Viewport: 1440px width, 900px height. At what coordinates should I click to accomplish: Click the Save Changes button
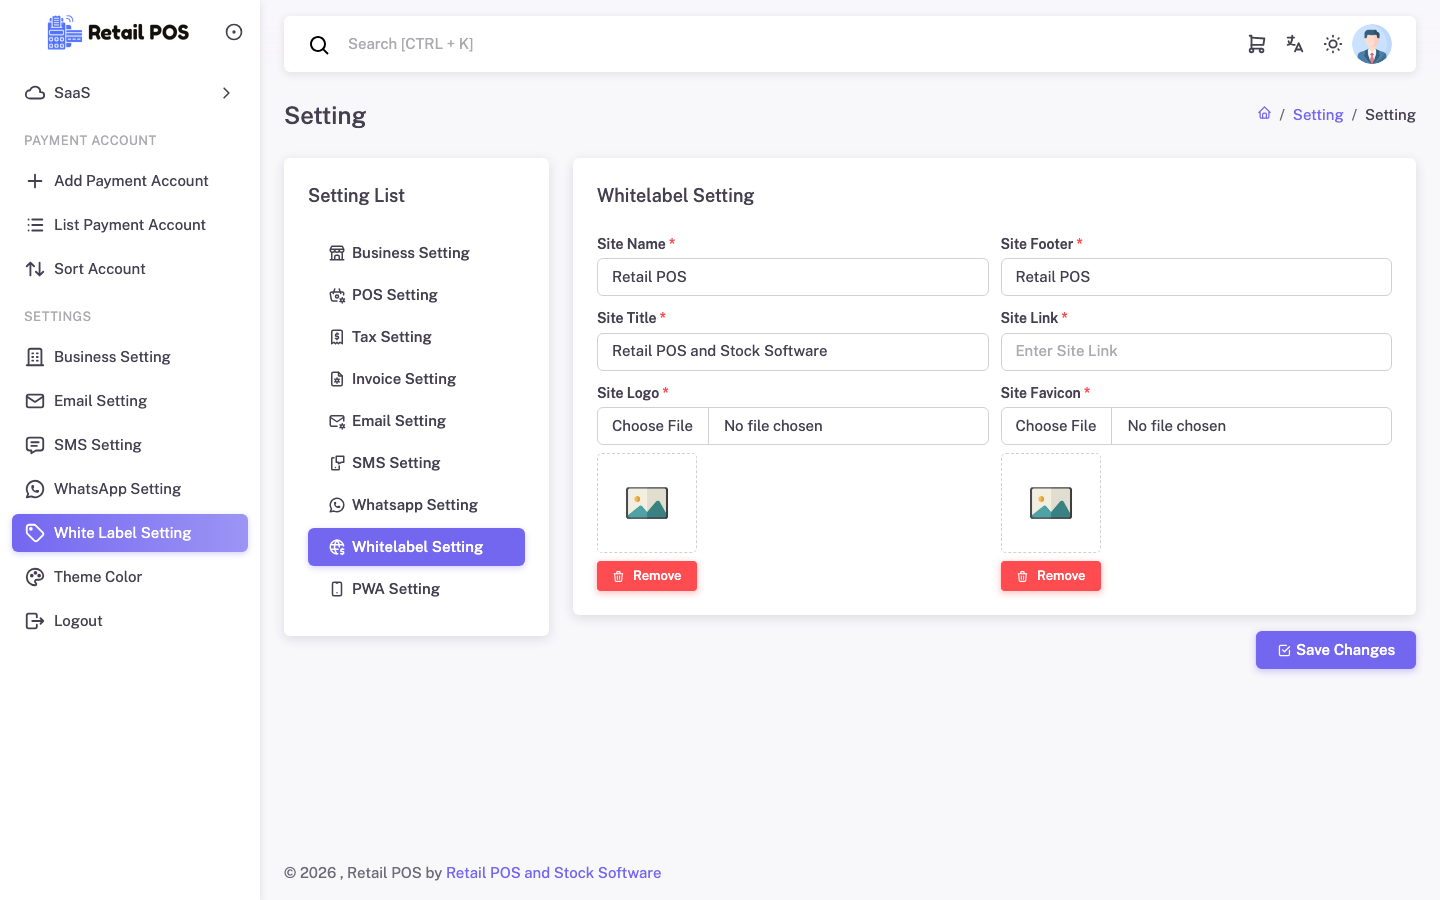click(1336, 650)
